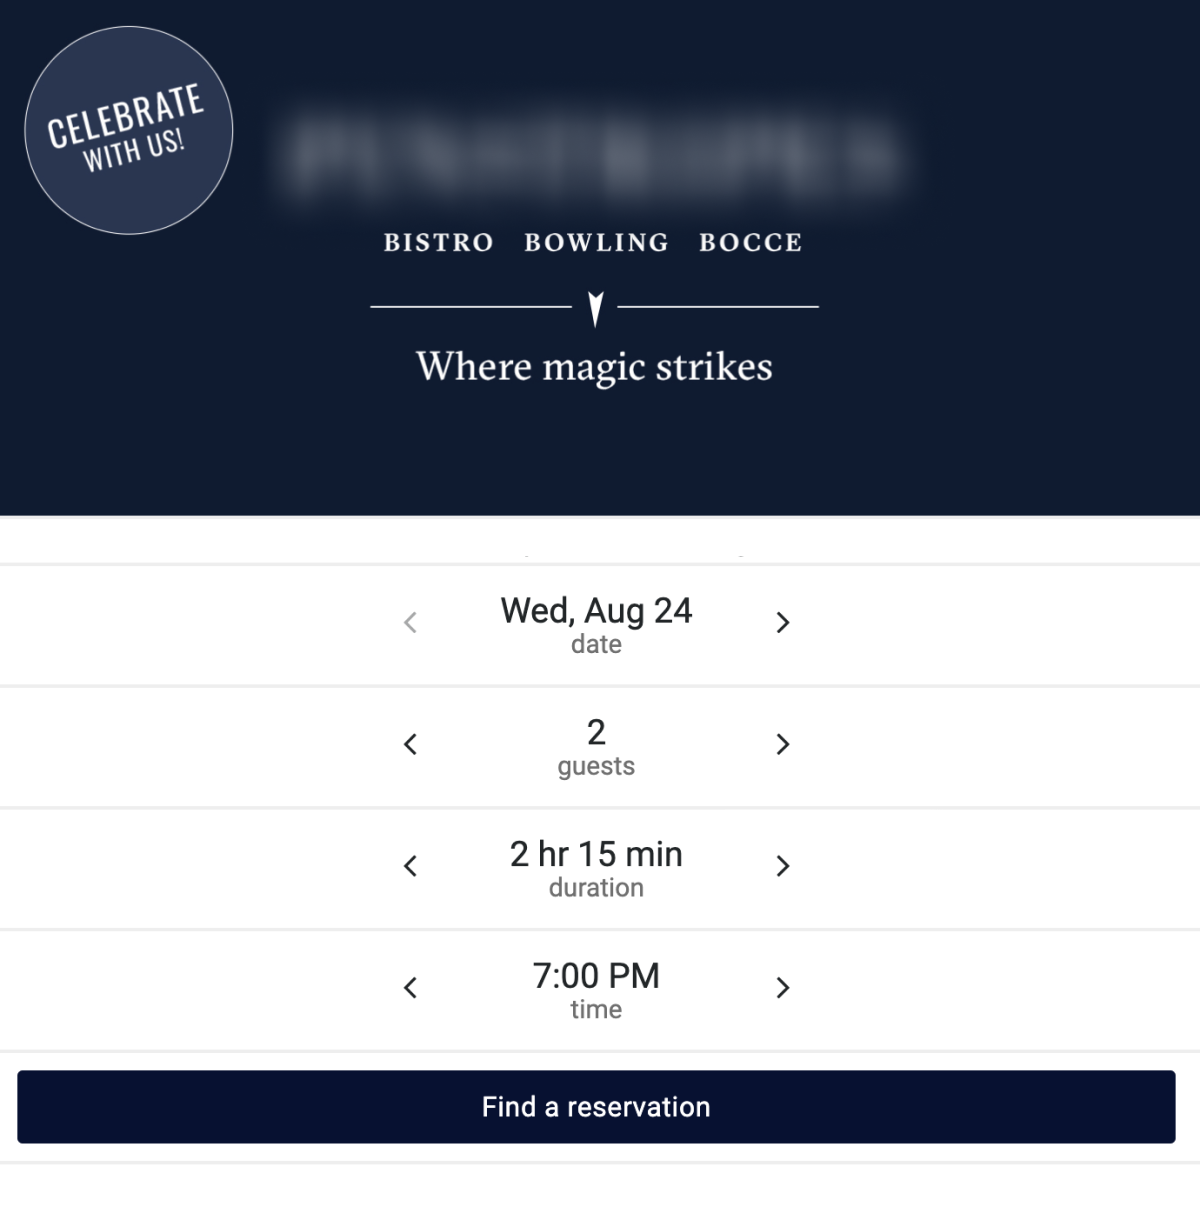
Task: Select an earlier reservation time
Action: (x=410, y=988)
